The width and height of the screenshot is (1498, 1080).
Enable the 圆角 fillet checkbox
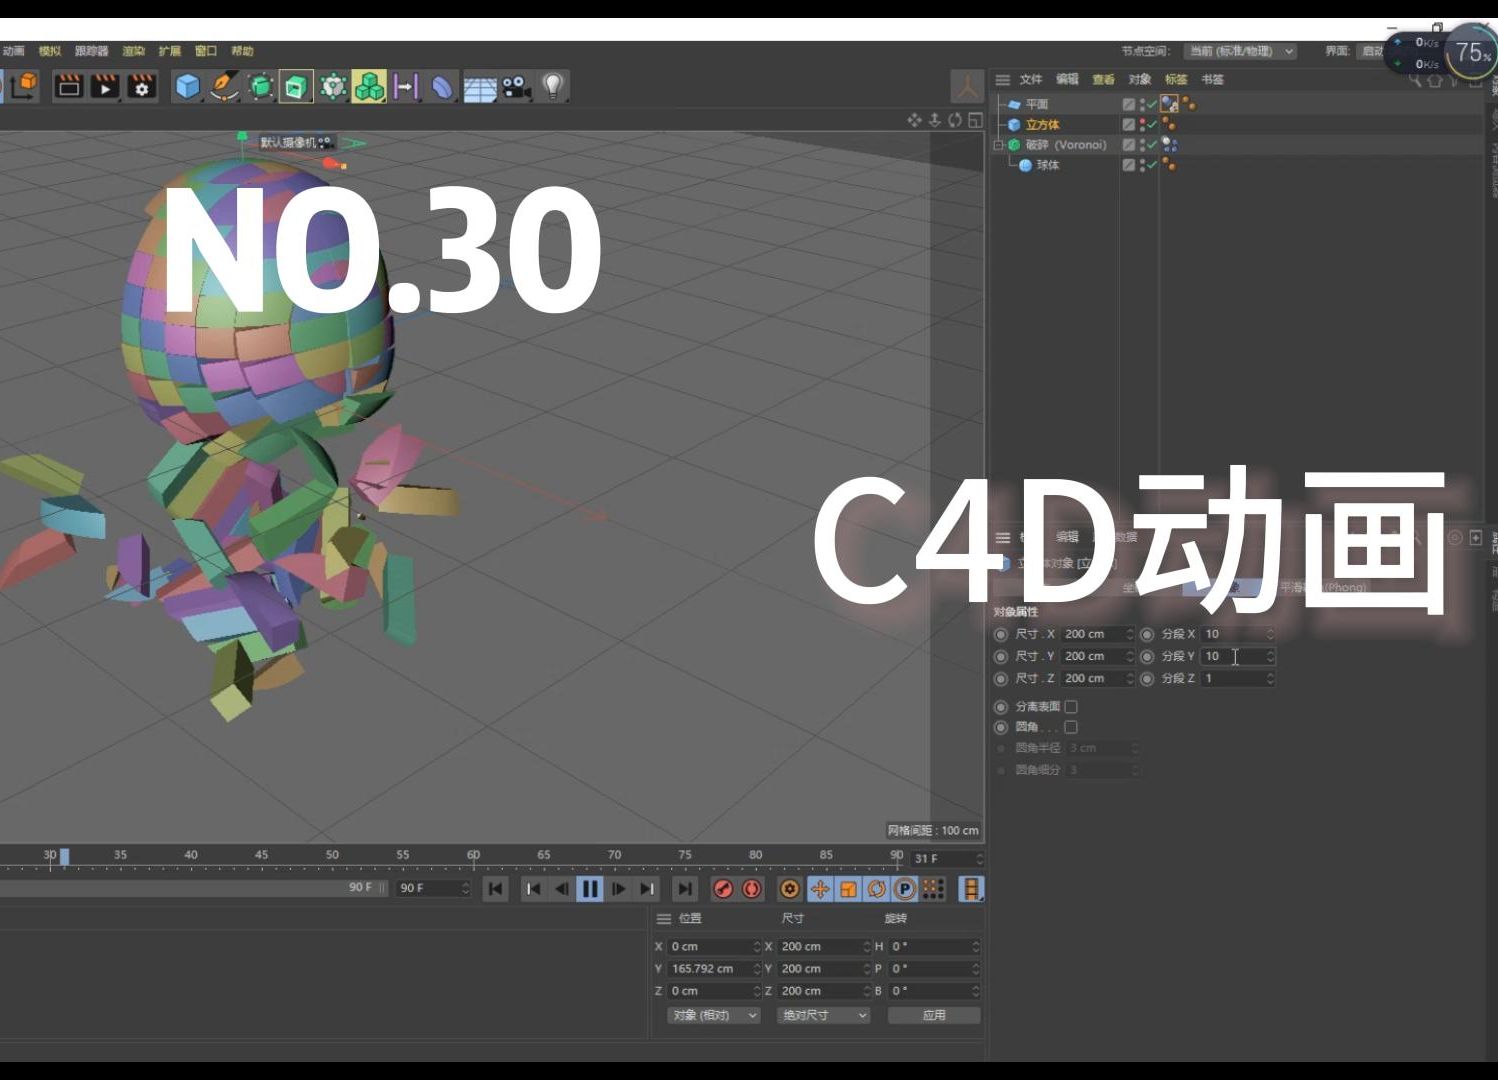[1071, 728]
